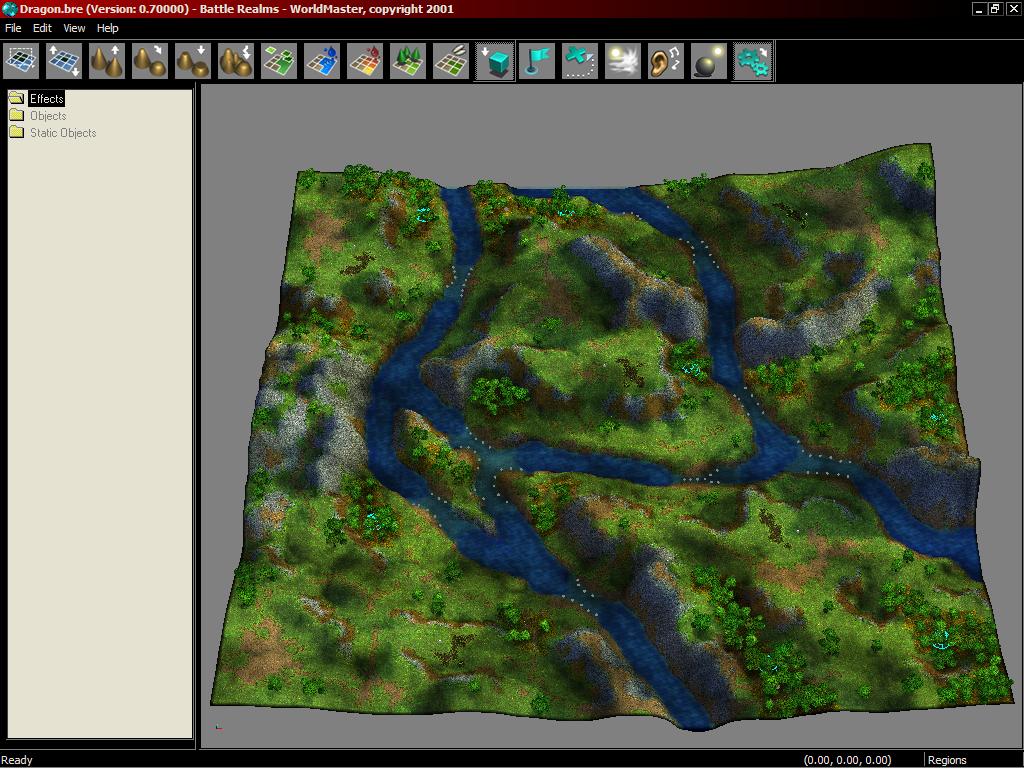Select the teal flag marker tool
The image size is (1024, 768).
click(x=537, y=61)
